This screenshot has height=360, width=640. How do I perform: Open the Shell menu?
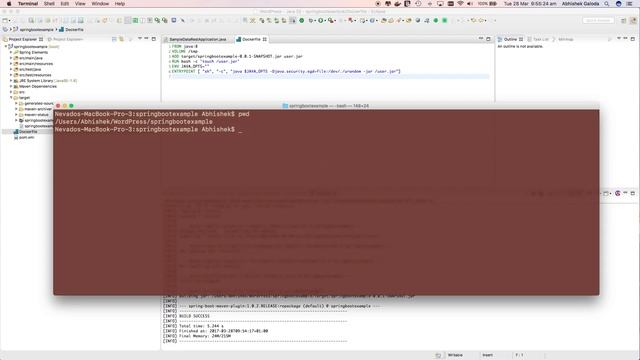pos(49,4)
